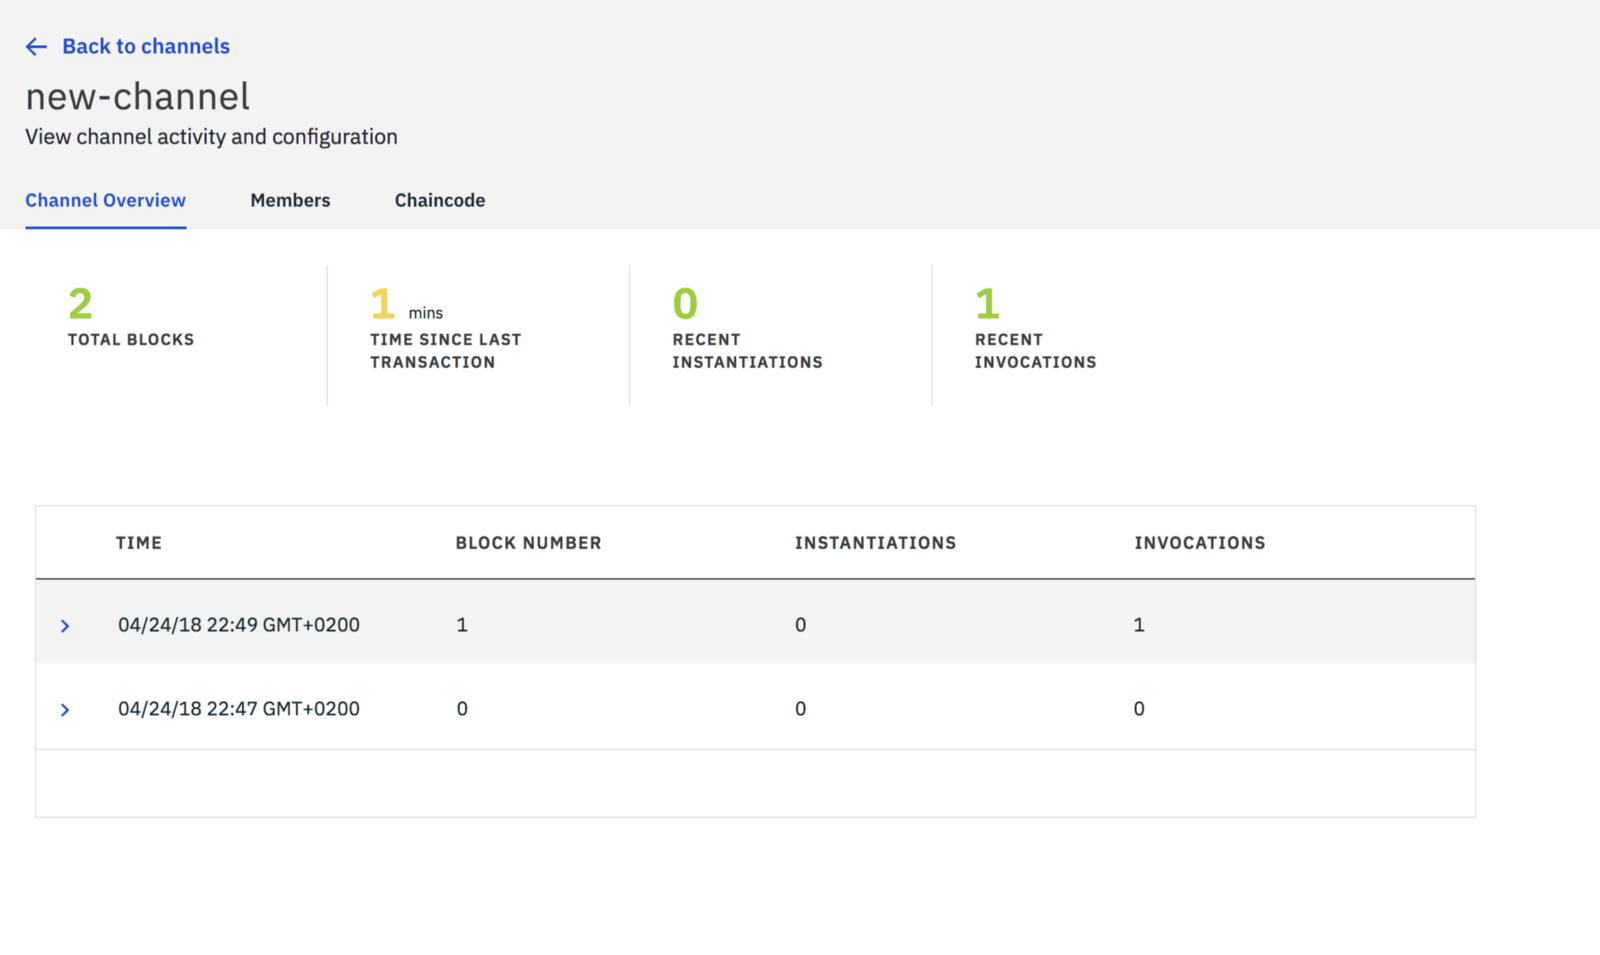Screen dimensions: 1600x955
Task: Click the INVOCATIONS column header
Action: point(1199,543)
